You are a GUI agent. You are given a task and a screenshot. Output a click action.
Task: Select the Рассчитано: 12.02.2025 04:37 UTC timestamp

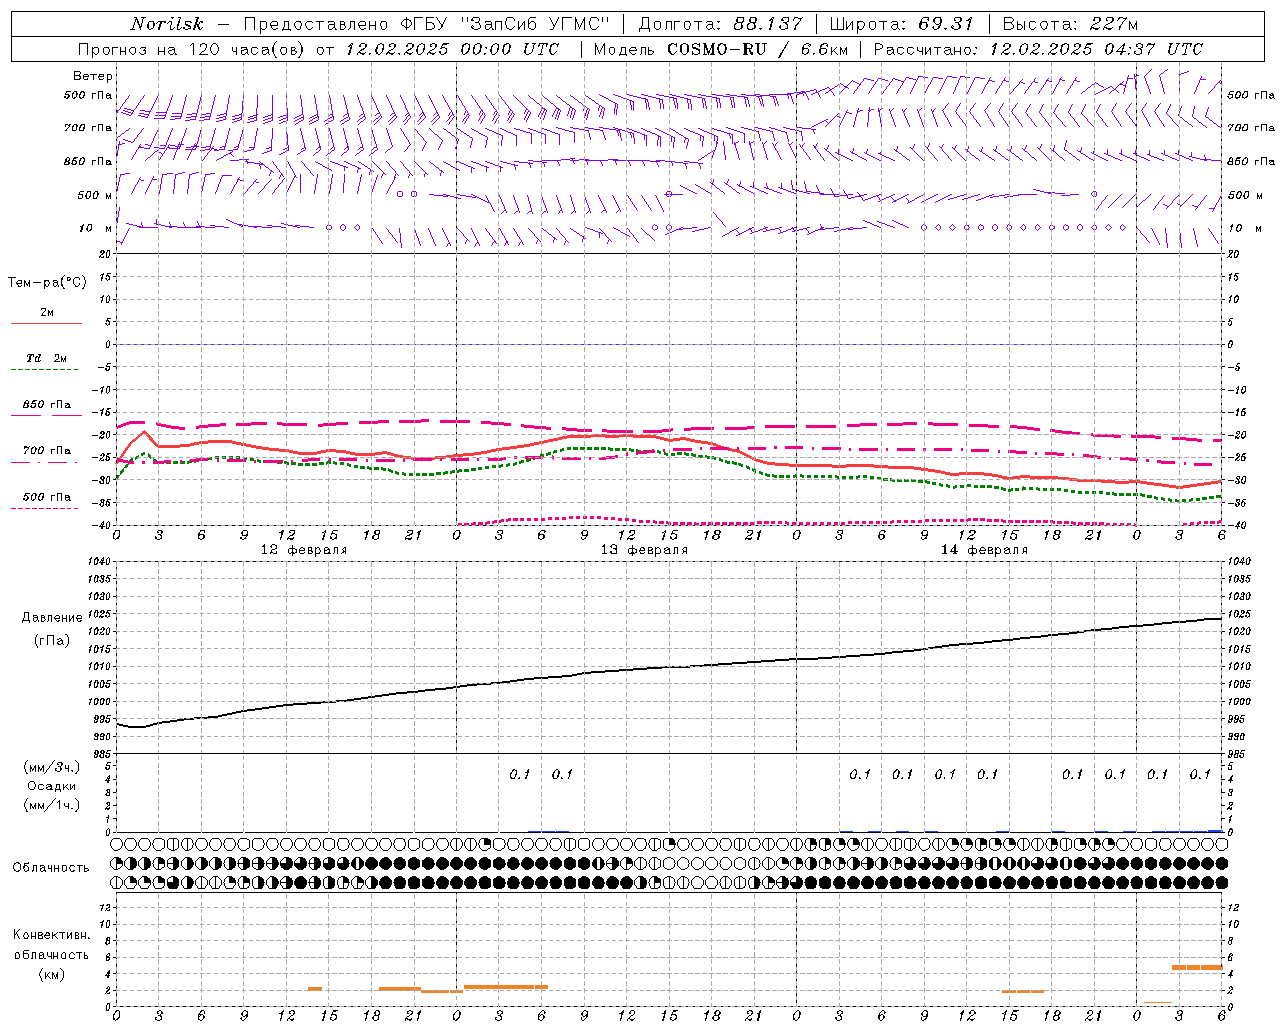(x=1038, y=49)
